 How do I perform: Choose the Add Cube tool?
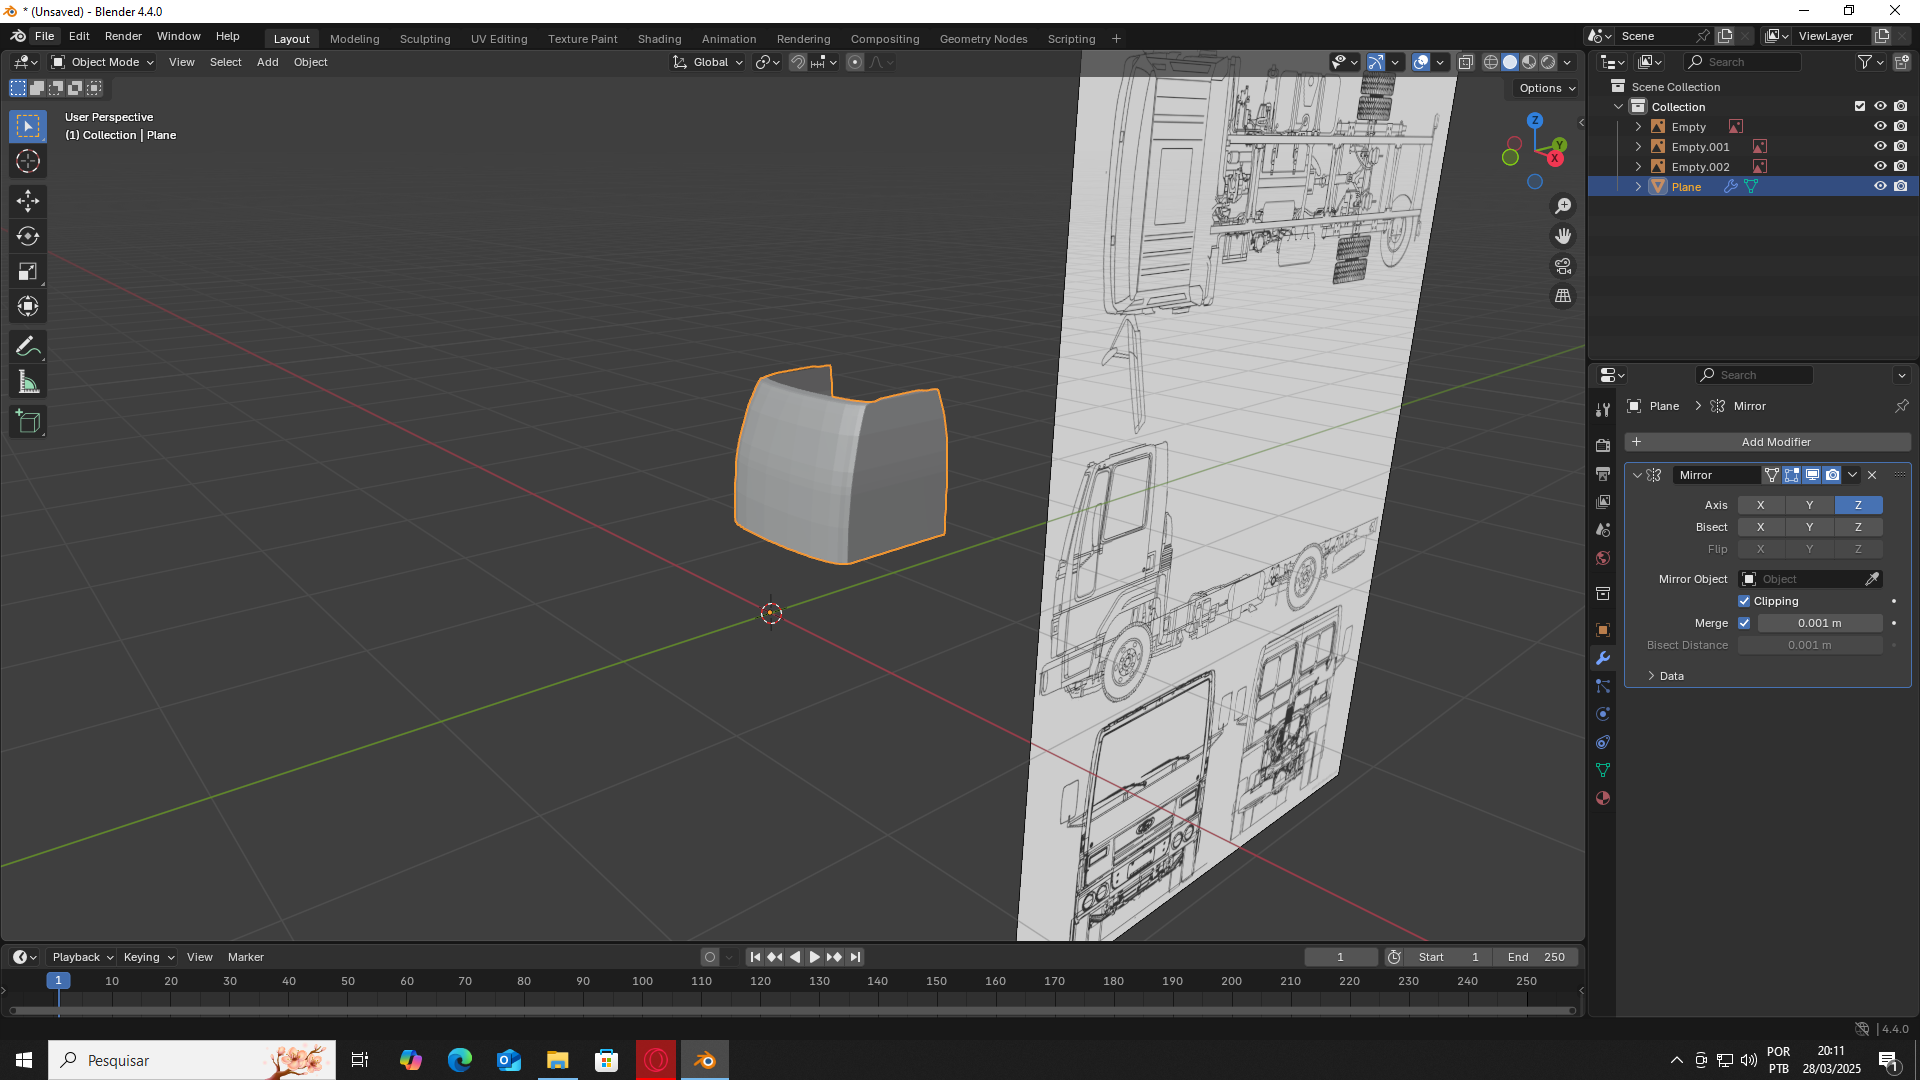click(x=28, y=422)
